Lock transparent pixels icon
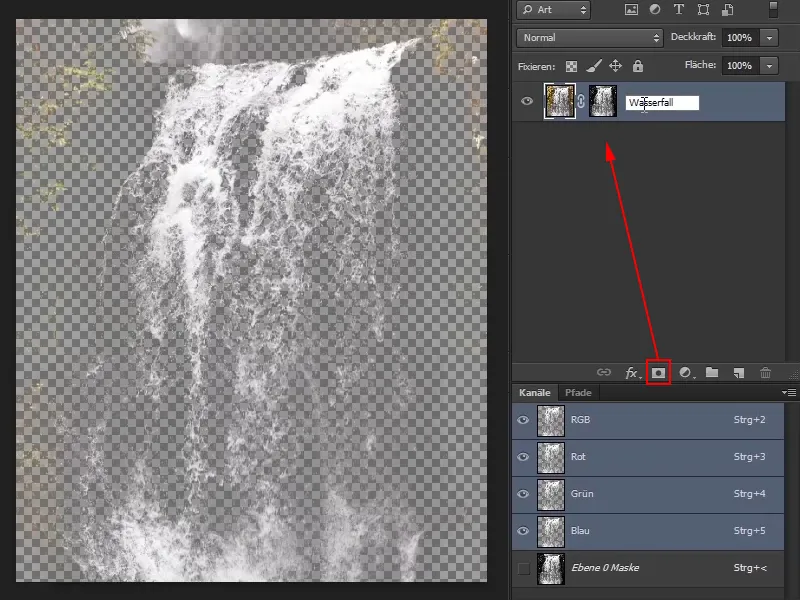This screenshot has width=800, height=600. tap(571, 66)
